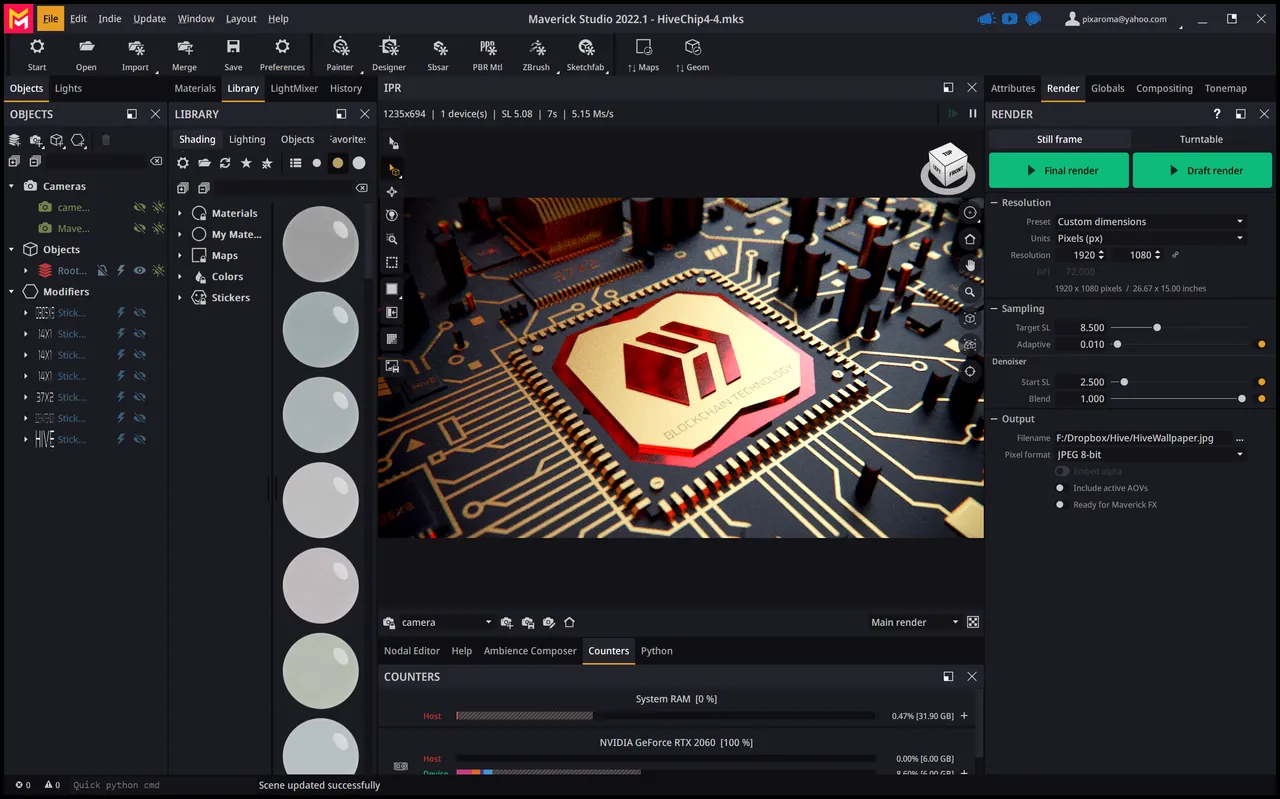Toggle the lightning icon on Root object
This screenshot has height=799, width=1280.
(x=121, y=271)
